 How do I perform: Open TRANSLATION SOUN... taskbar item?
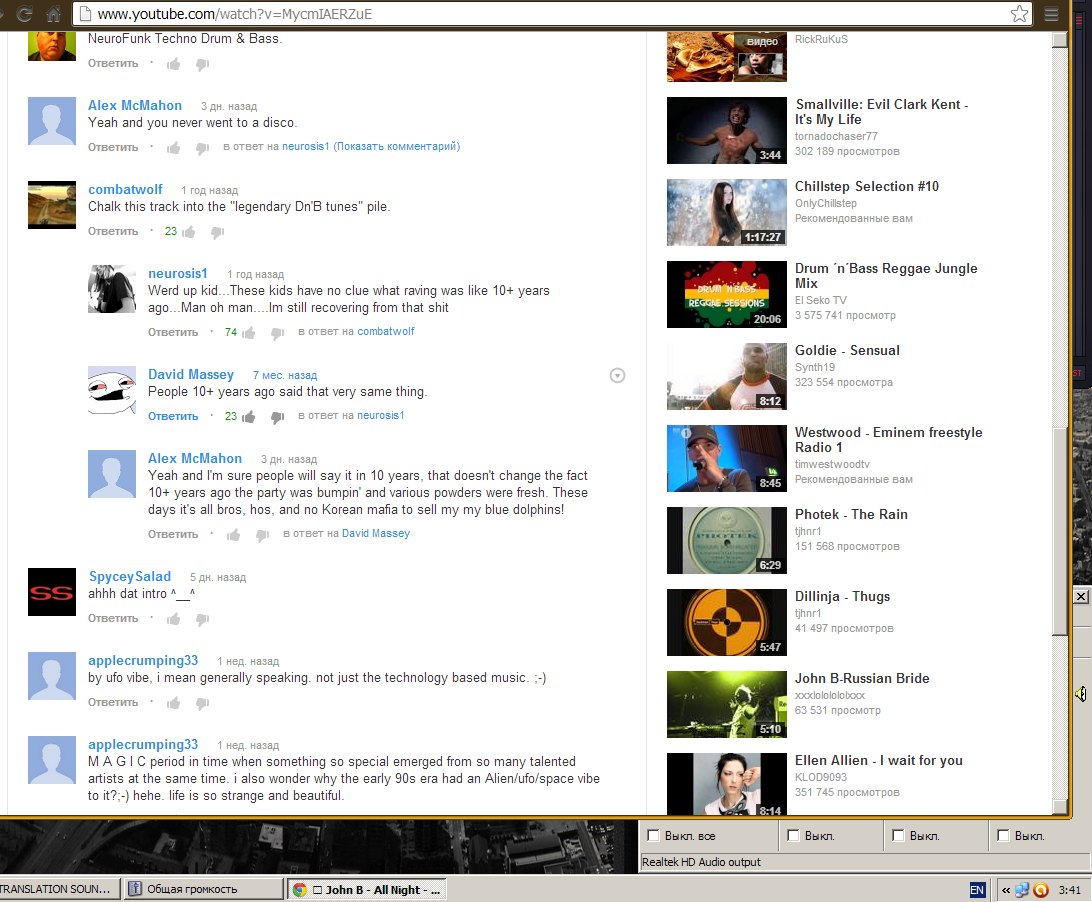(x=58, y=889)
